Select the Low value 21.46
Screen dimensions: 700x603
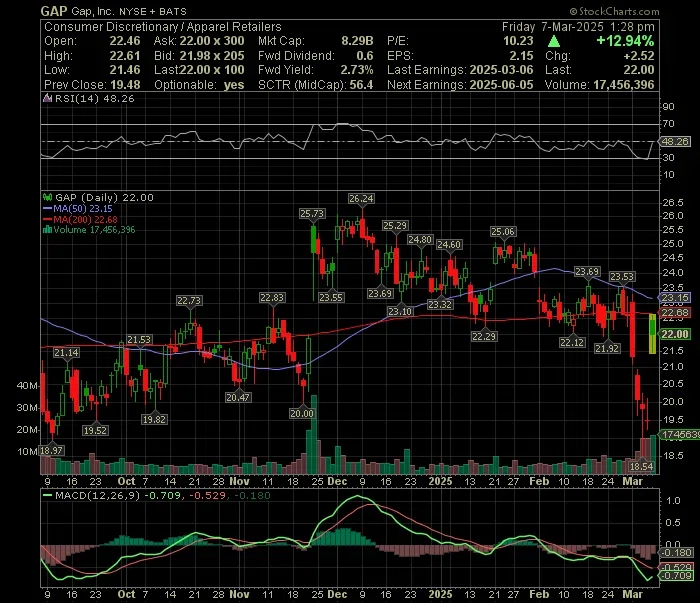(125, 70)
